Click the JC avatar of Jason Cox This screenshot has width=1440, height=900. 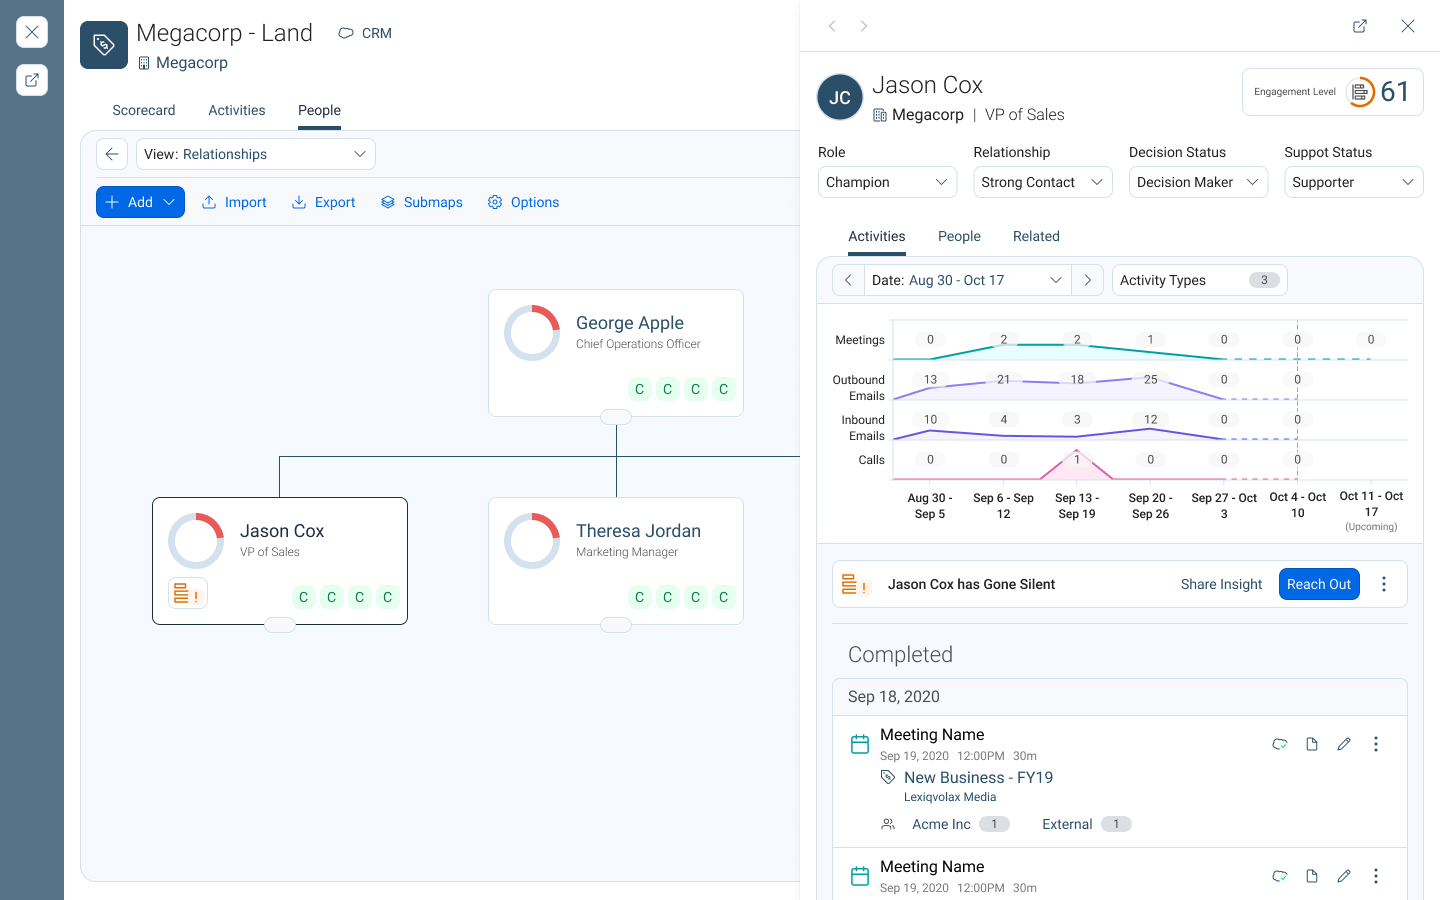[x=840, y=97]
